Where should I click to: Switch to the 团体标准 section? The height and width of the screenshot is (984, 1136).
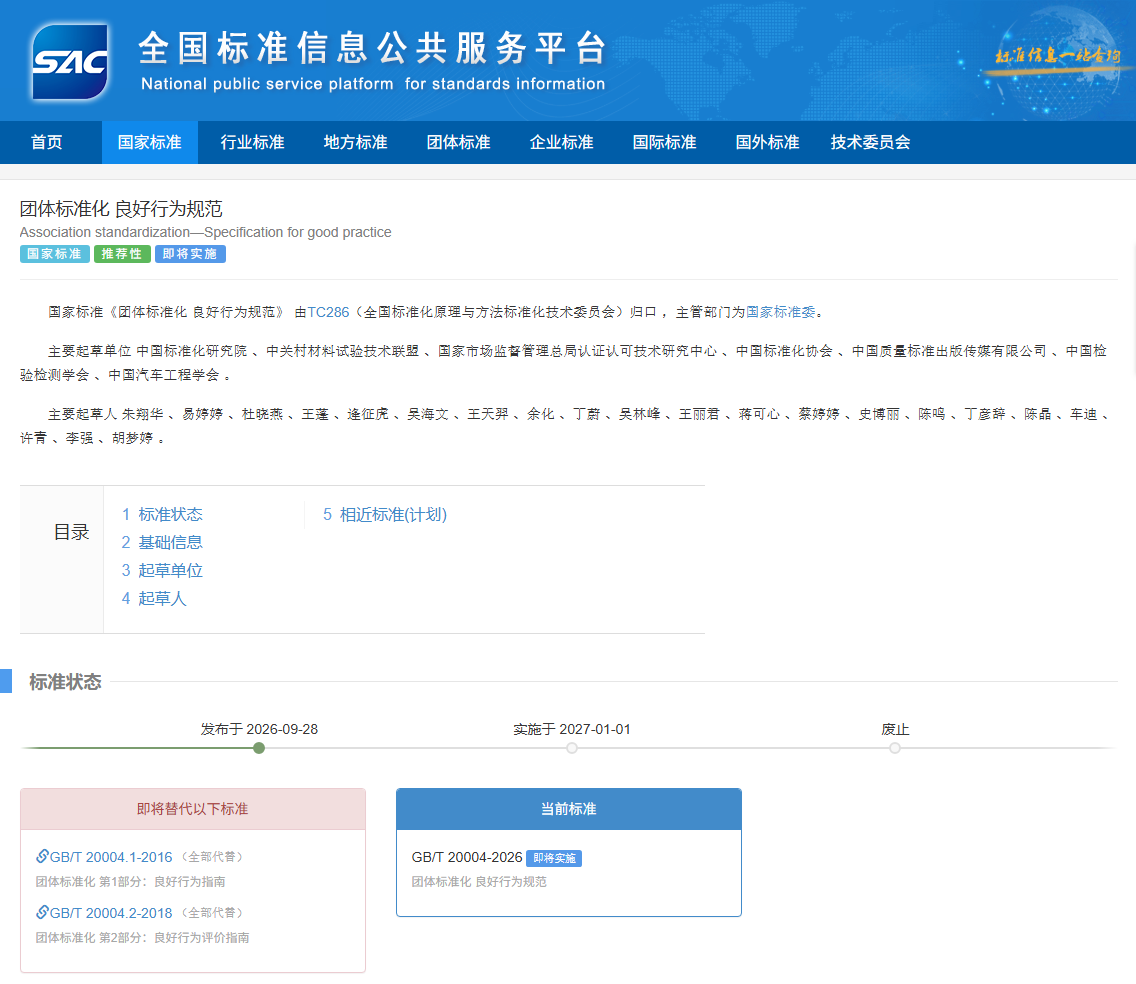[458, 142]
